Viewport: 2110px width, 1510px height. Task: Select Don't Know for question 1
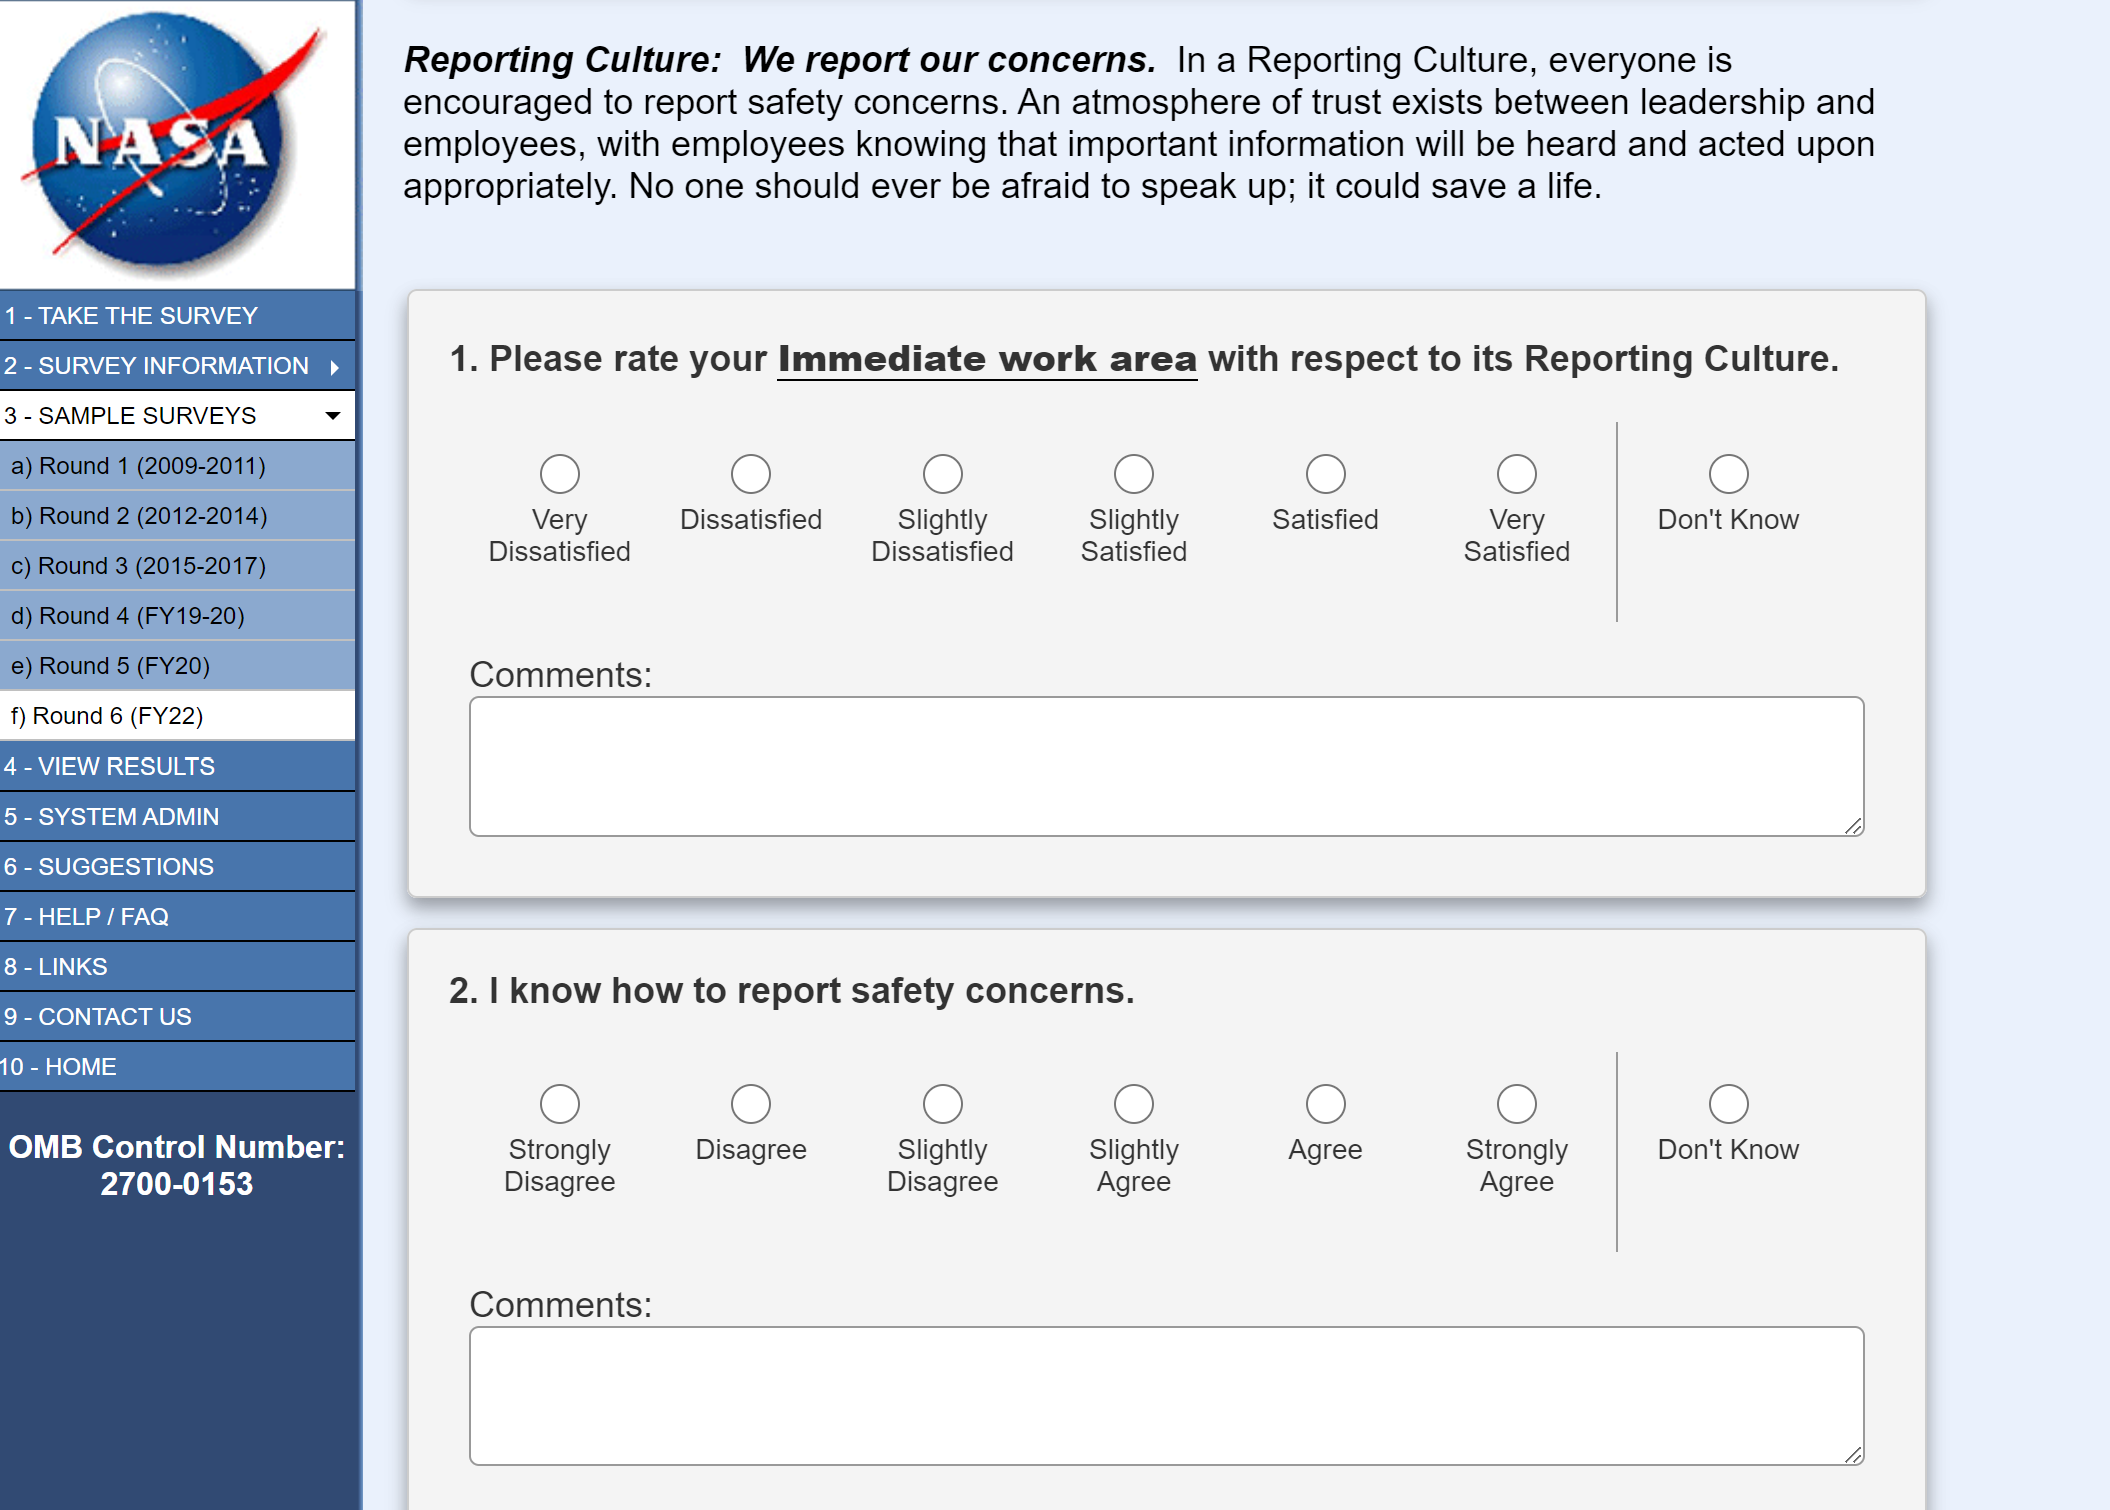coord(1727,474)
